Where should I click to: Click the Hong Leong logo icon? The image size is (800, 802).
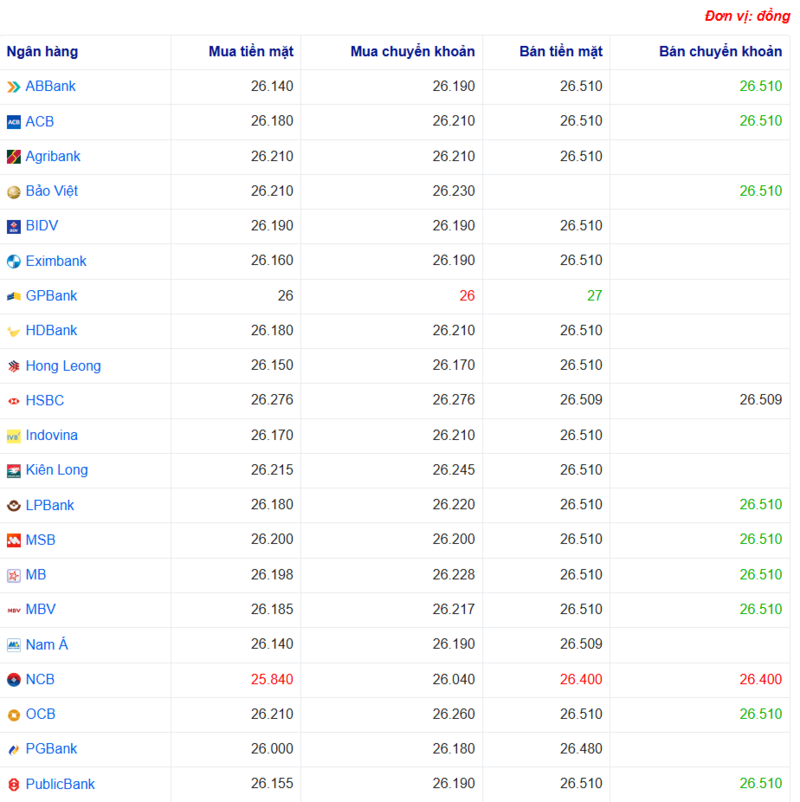coord(14,366)
